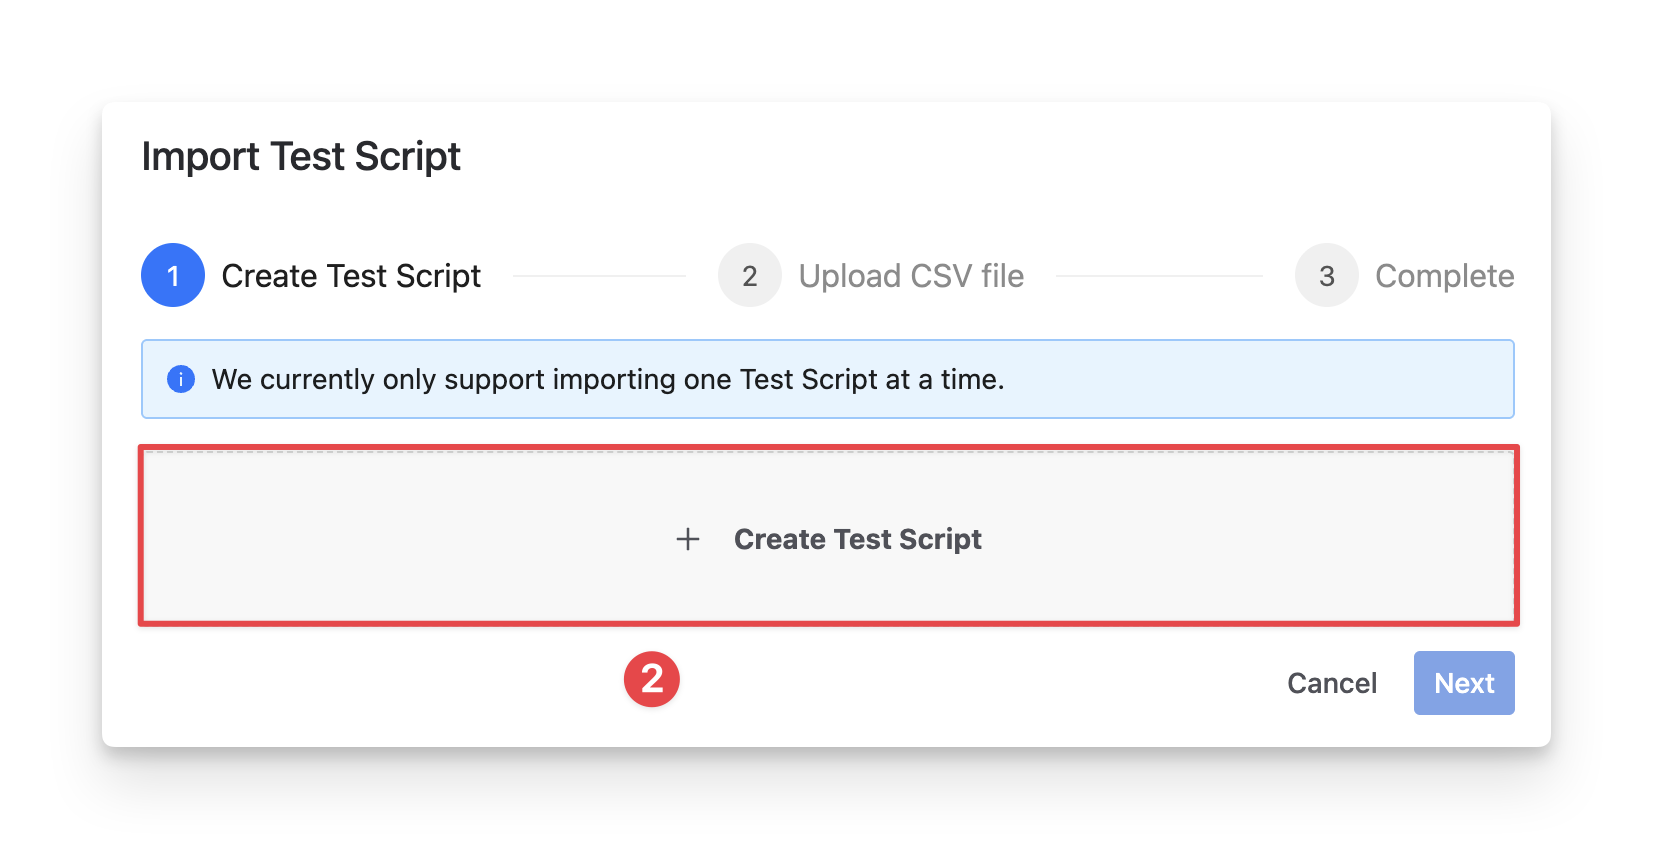Screen dimensions: 1653x849
Task: Click the blue step 1 circle
Action: (173, 275)
